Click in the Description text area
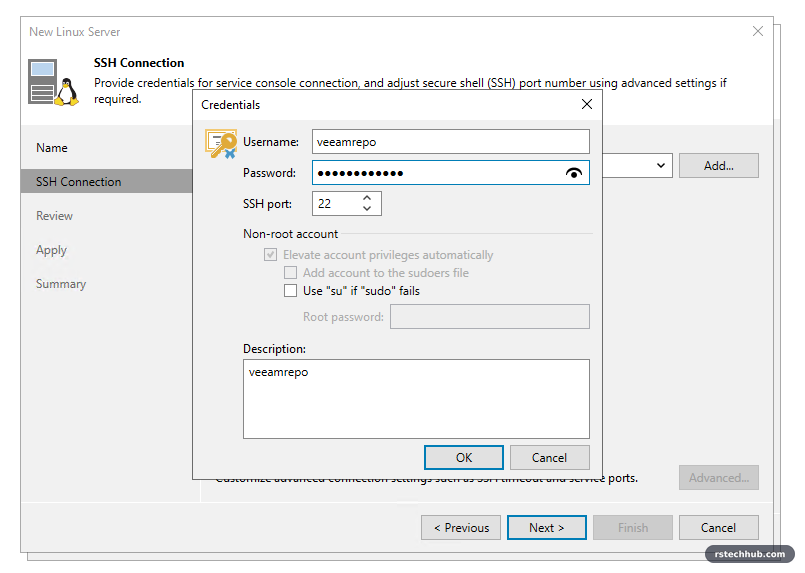 click(416, 399)
